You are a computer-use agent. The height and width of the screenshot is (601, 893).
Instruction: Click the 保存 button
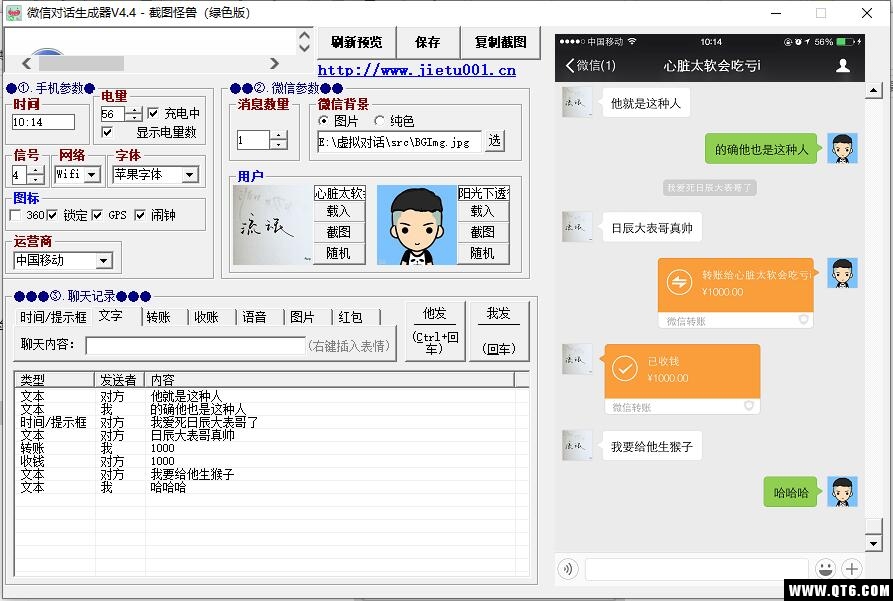click(428, 43)
